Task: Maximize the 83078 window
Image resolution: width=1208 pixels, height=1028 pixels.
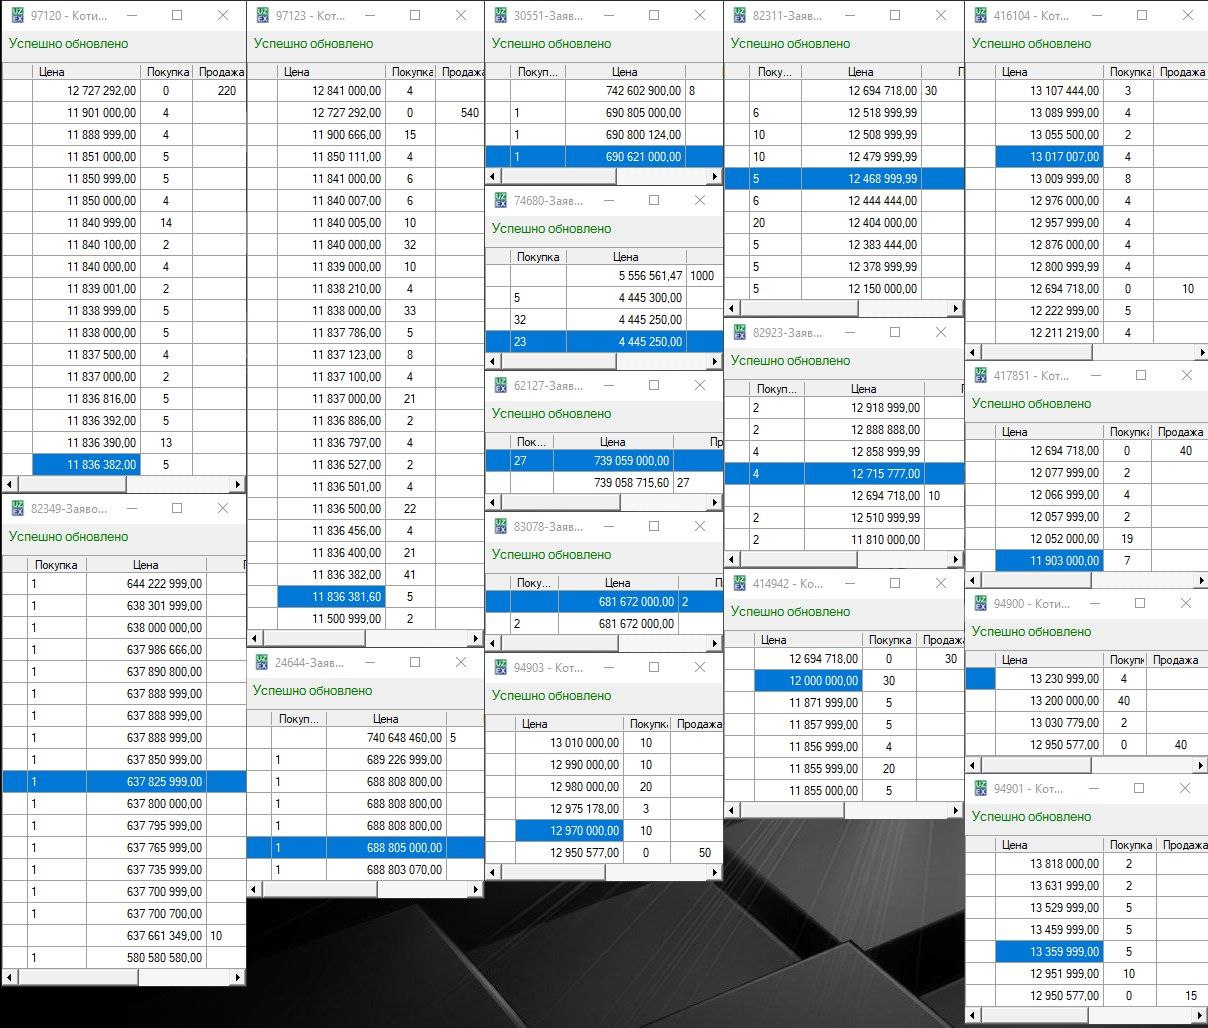Action: point(654,526)
